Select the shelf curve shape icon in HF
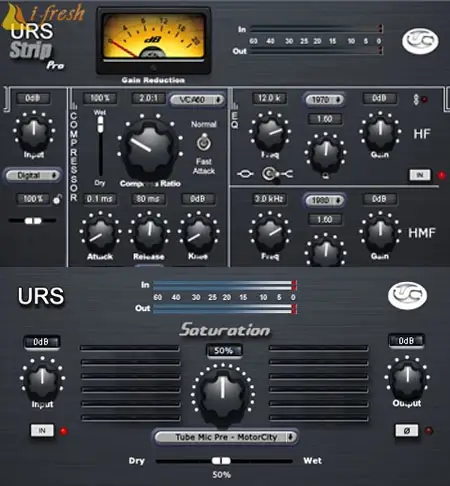Viewport: 450px width, 486px height. (287, 174)
